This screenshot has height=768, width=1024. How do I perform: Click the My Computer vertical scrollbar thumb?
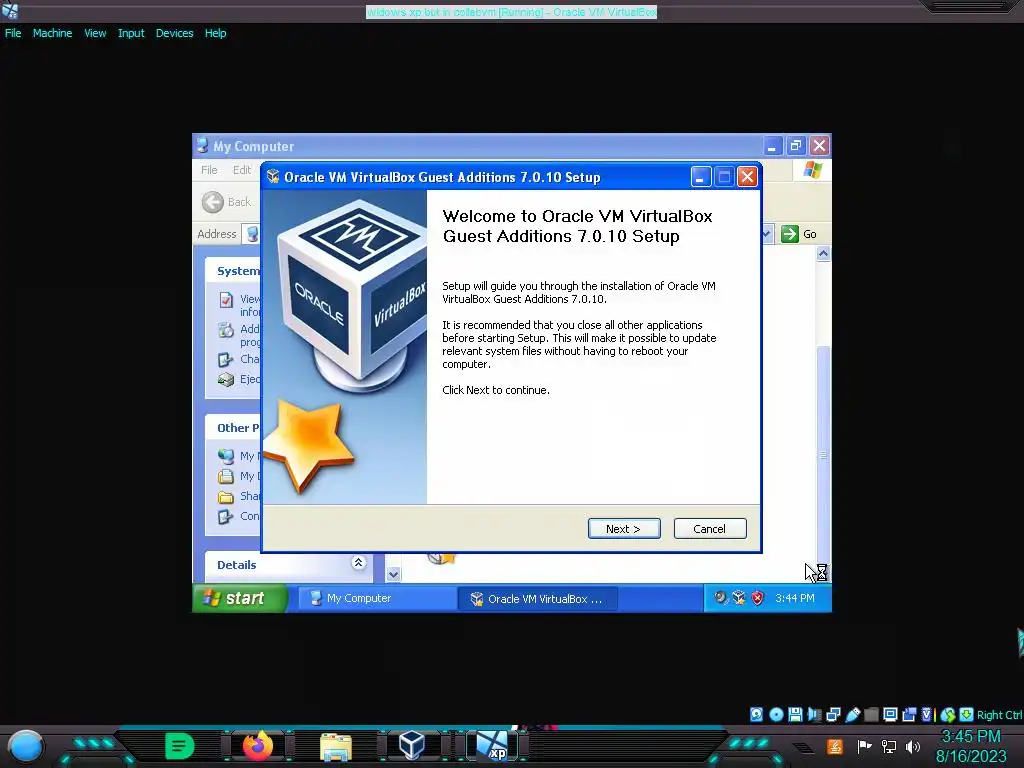[x=824, y=455]
